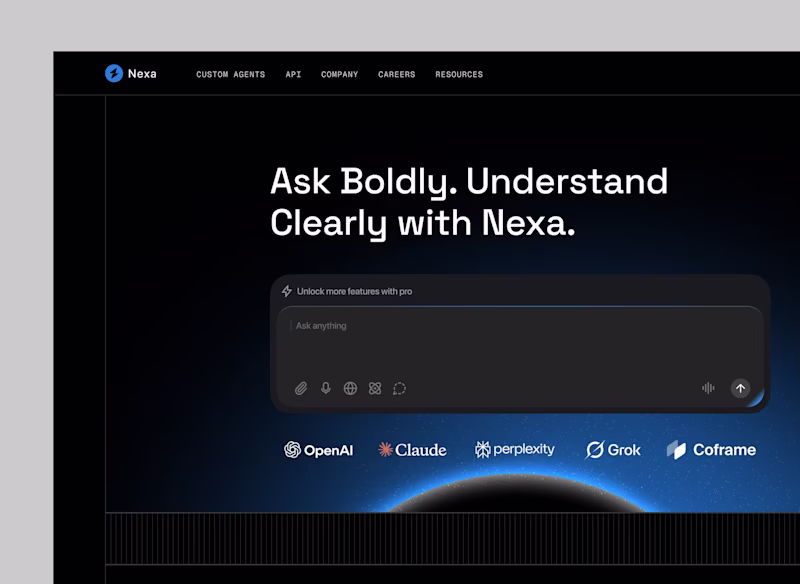Viewport: 800px width, 584px height.
Task: Open the Custom Agents menu
Action: click(x=231, y=74)
